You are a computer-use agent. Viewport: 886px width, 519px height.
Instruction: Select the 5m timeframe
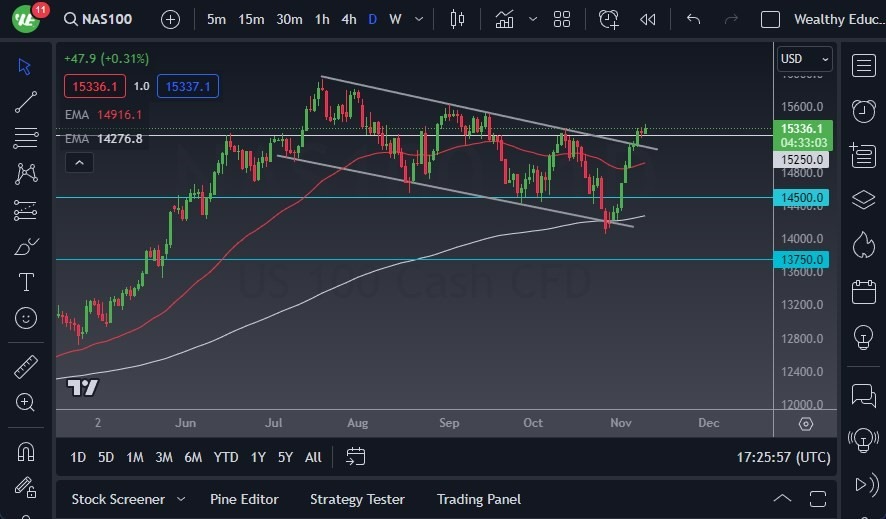point(216,19)
